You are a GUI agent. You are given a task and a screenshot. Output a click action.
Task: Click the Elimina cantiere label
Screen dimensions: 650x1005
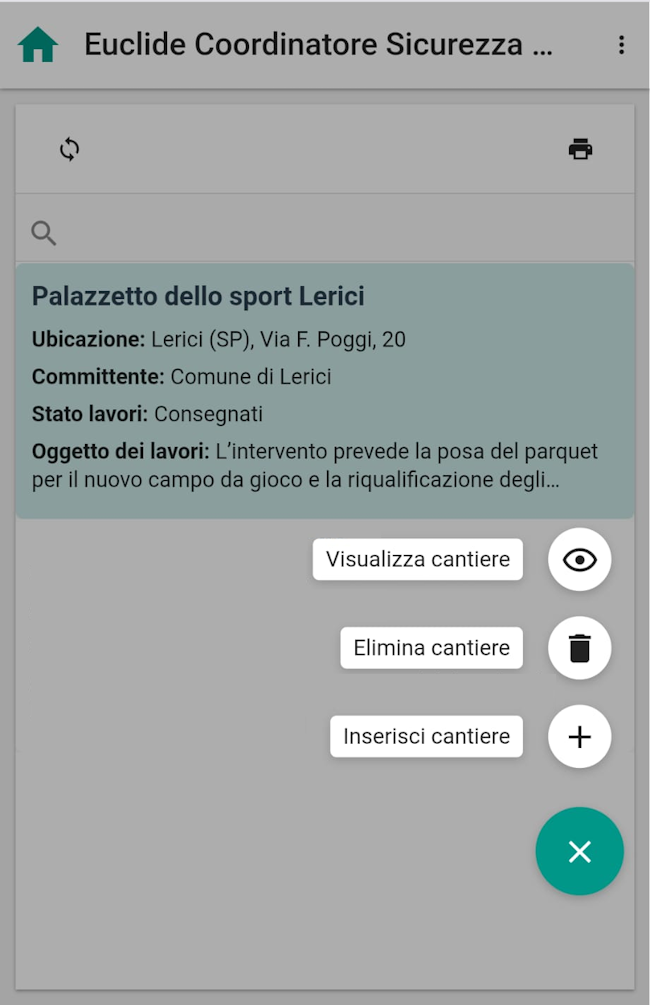click(431, 648)
